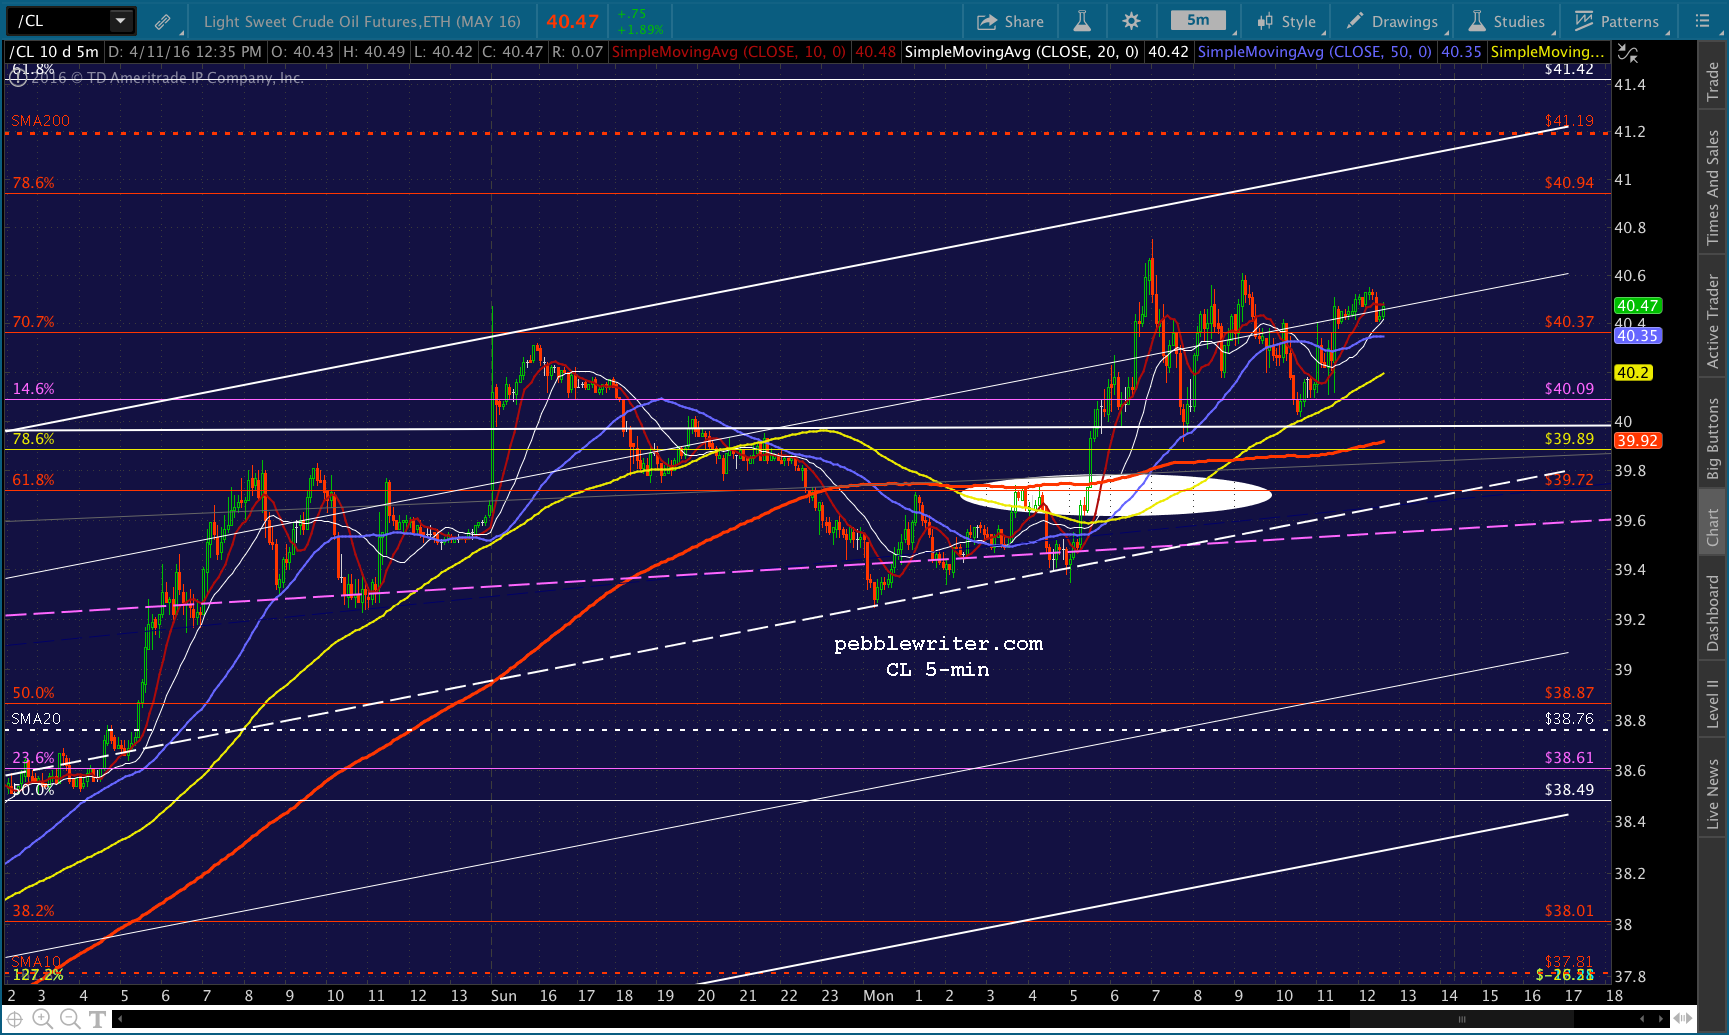Click the info icon at chart's top-left
The height and width of the screenshot is (1035, 1729).
(18, 77)
